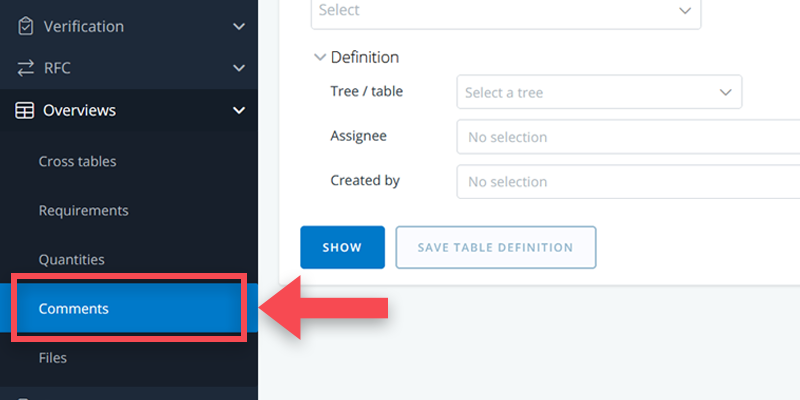800x400 pixels.
Task: Expand the RFC menu chevron
Action: pyautogui.click(x=238, y=69)
